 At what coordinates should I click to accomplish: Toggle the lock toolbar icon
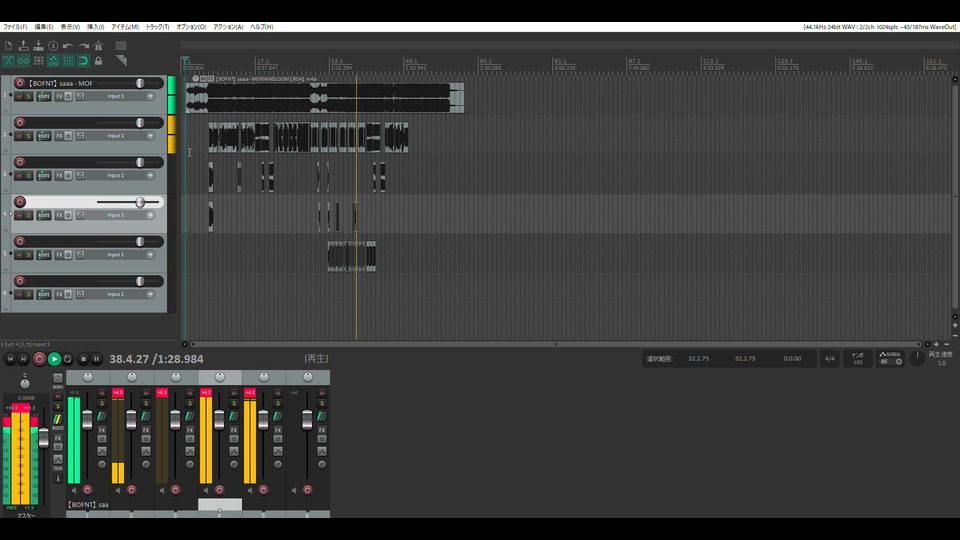pos(99,61)
